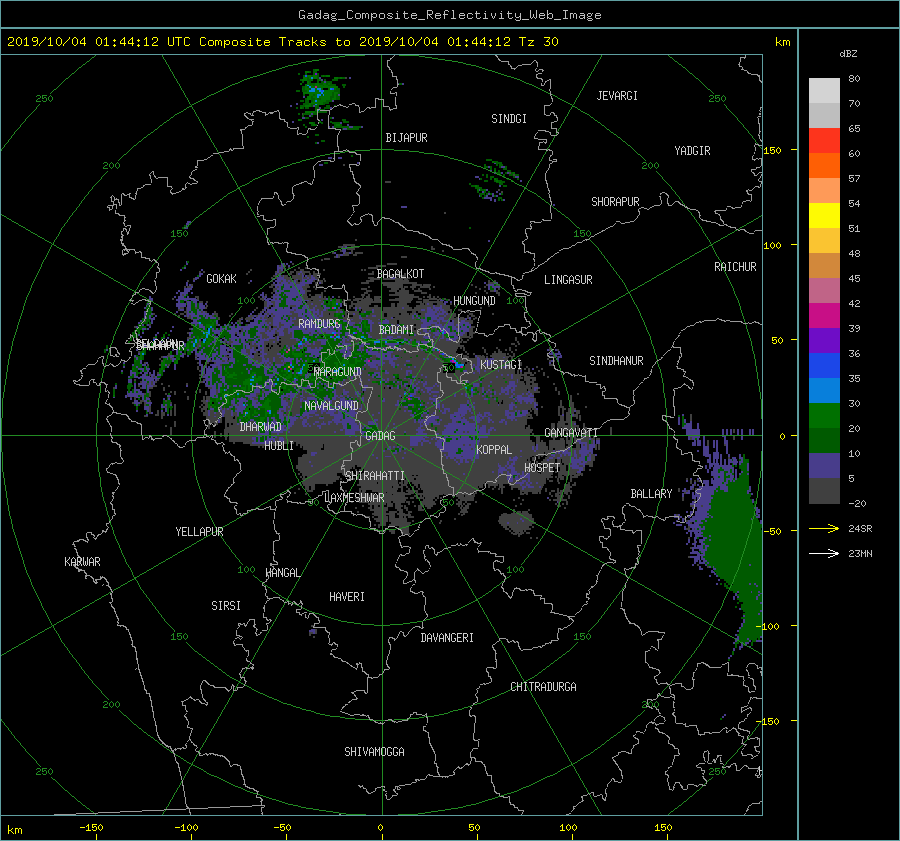Click the NARAGUND city label
The width and height of the screenshot is (900, 841).
tap(338, 371)
